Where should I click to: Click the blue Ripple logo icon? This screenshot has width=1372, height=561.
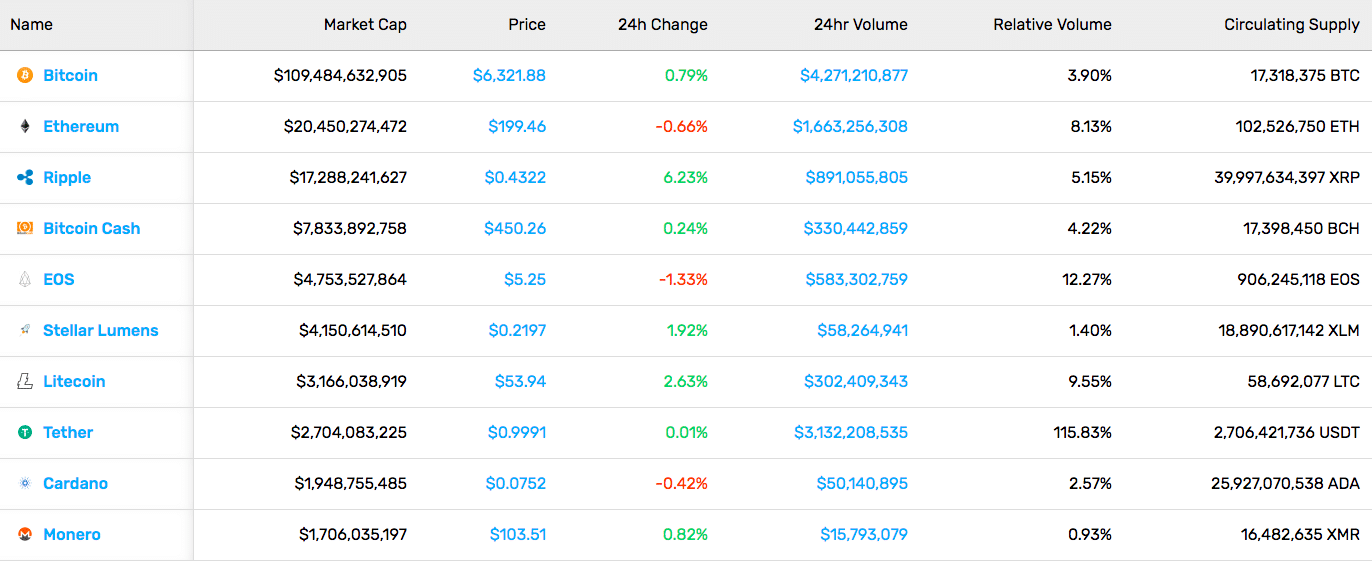(25, 177)
